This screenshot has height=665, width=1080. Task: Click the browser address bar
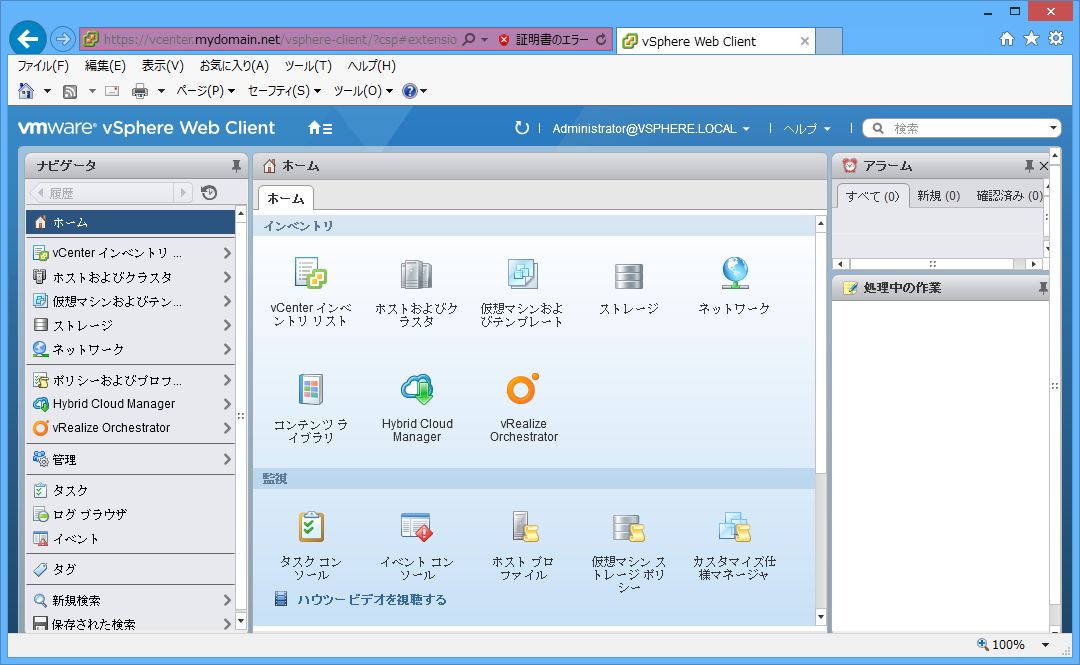(x=280, y=39)
